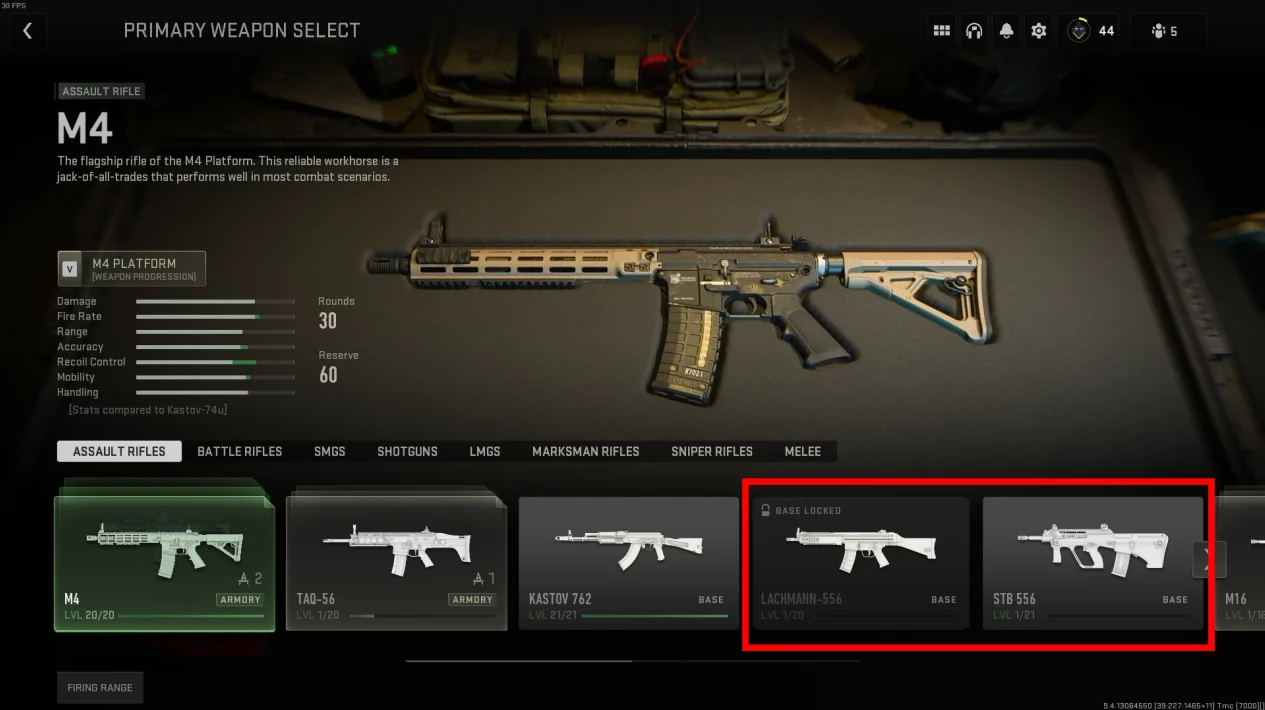Viewport: 1265px width, 710px height.
Task: Open the grid menu icon
Action: (x=941, y=31)
